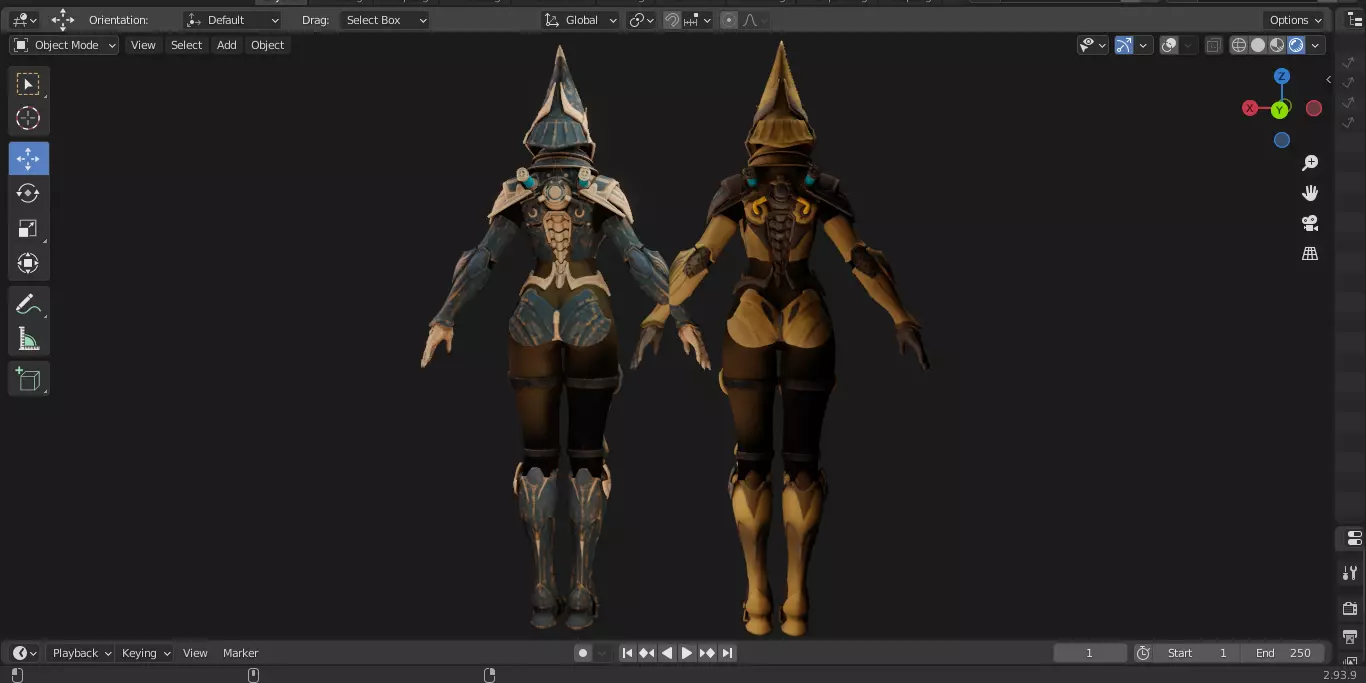The image size is (1366, 683).
Task: Open Object Mode dropdown
Action: tap(64, 45)
